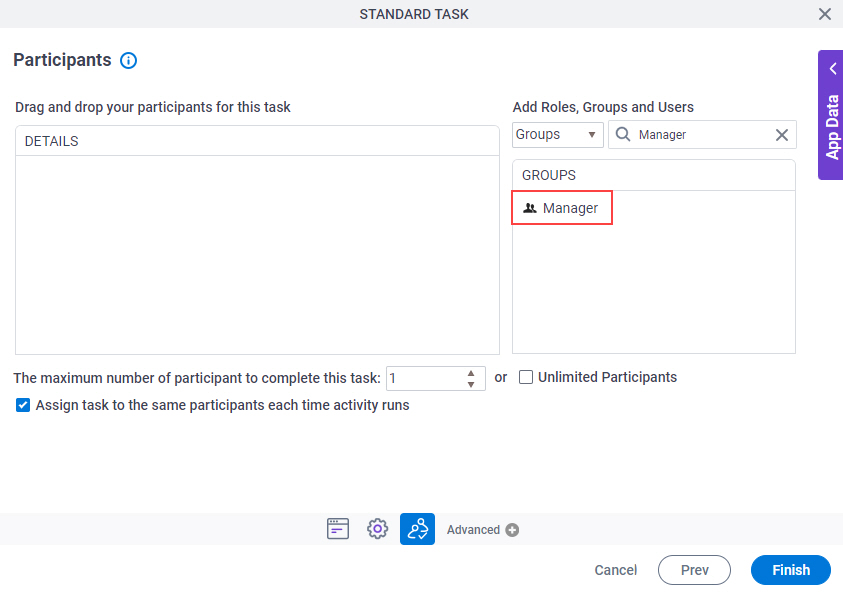Click the Advanced plus icon
The image size is (843, 593).
512,530
